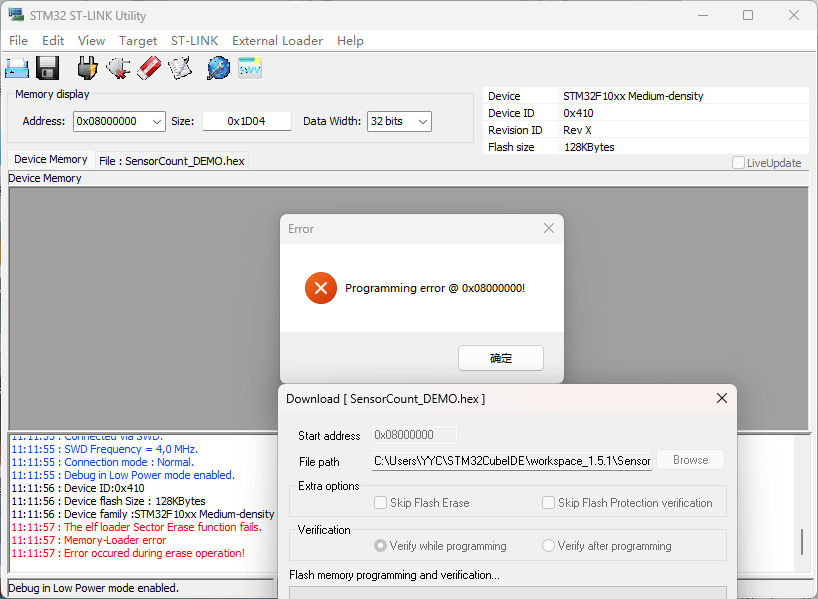Click status bar 'Debug in Low Power mode enabled.'

coord(93,588)
